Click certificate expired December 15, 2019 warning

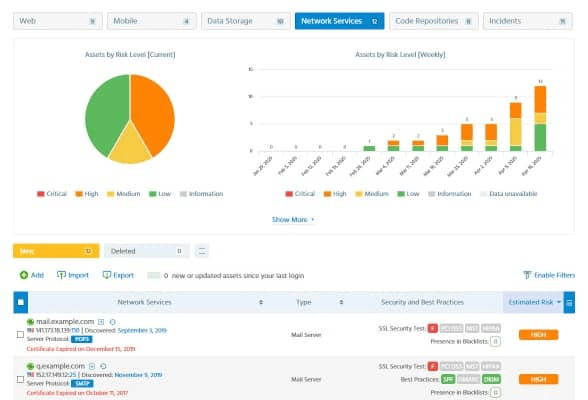[x=81, y=349]
